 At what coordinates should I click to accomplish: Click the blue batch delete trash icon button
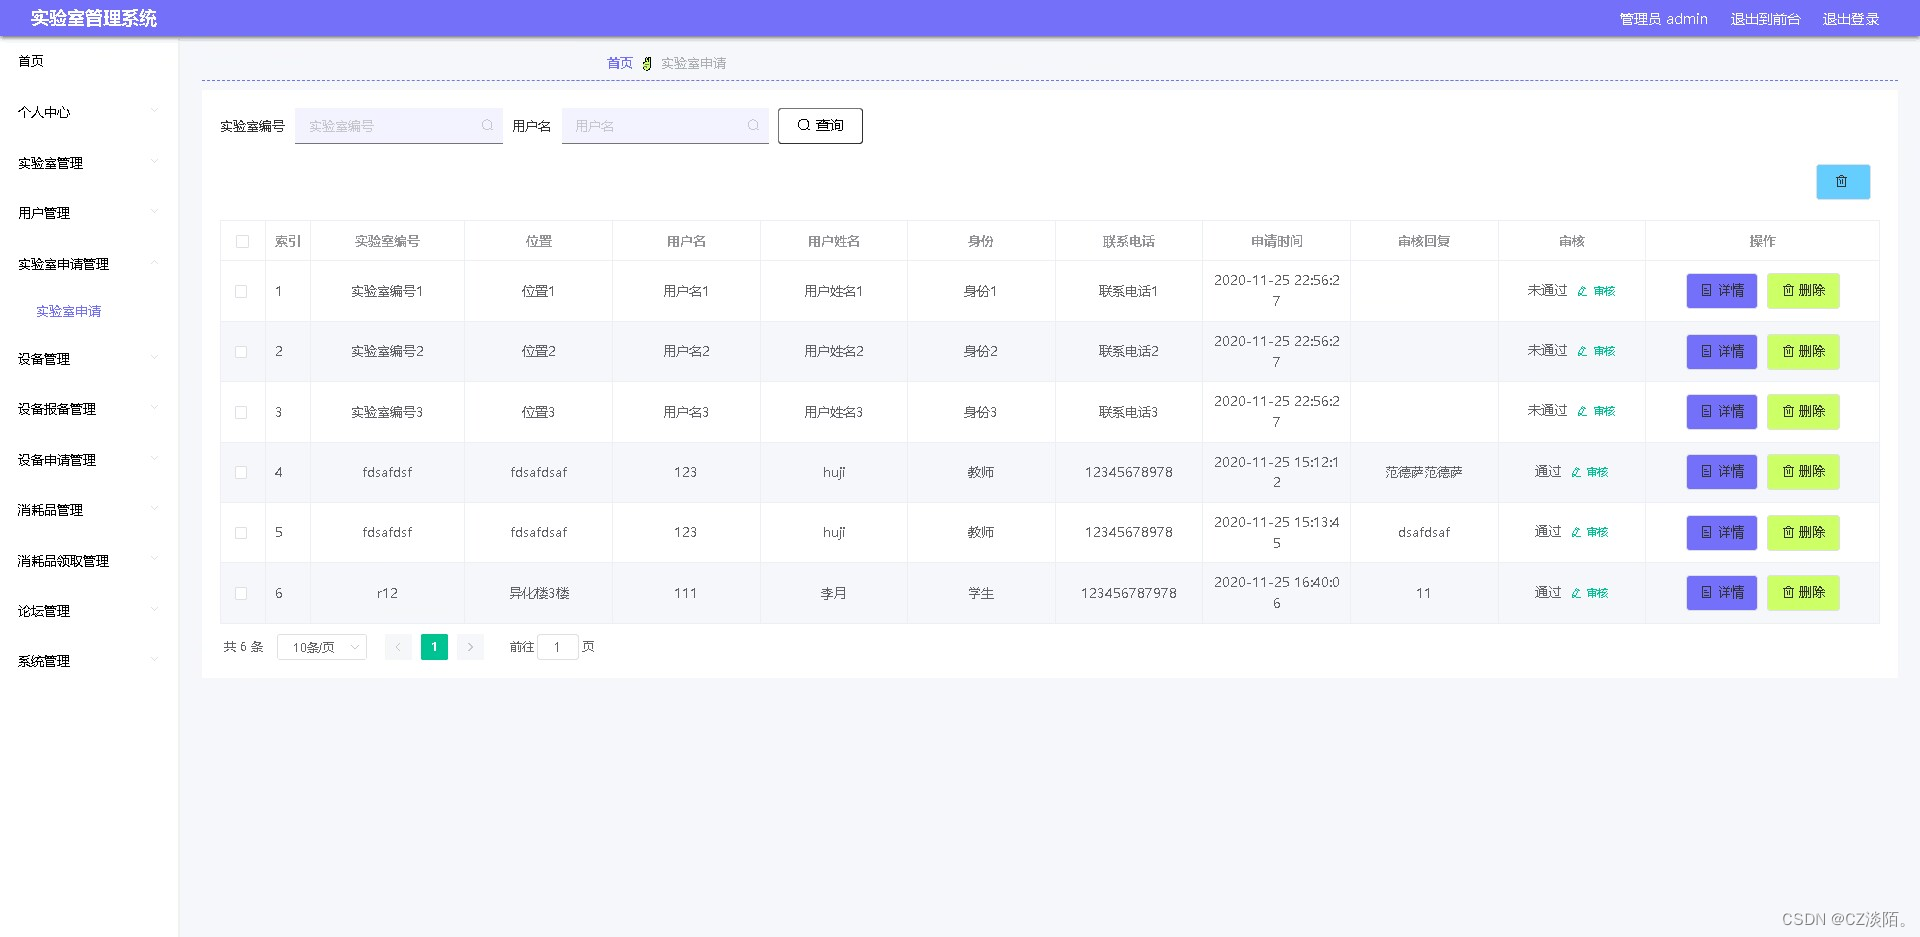1842,182
